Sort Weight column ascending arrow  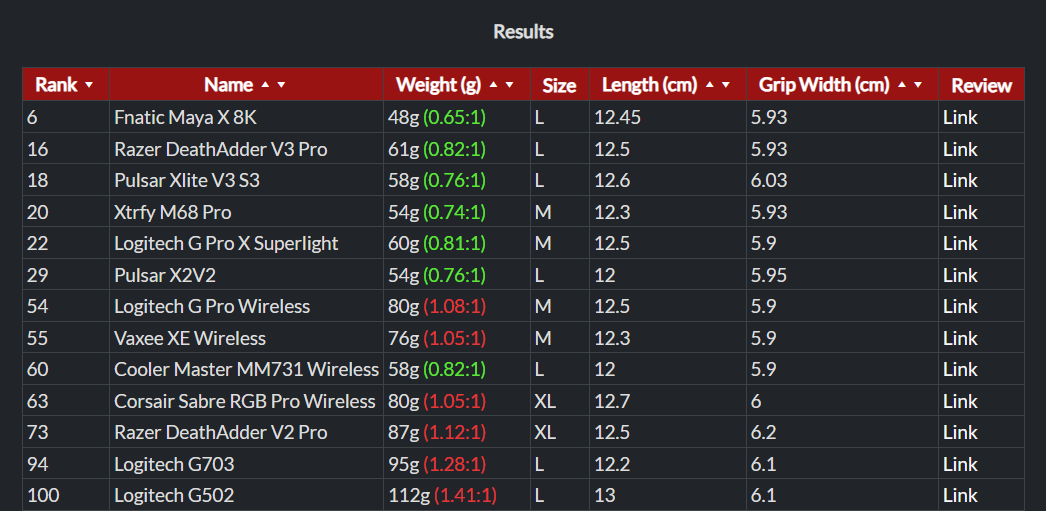(x=494, y=85)
